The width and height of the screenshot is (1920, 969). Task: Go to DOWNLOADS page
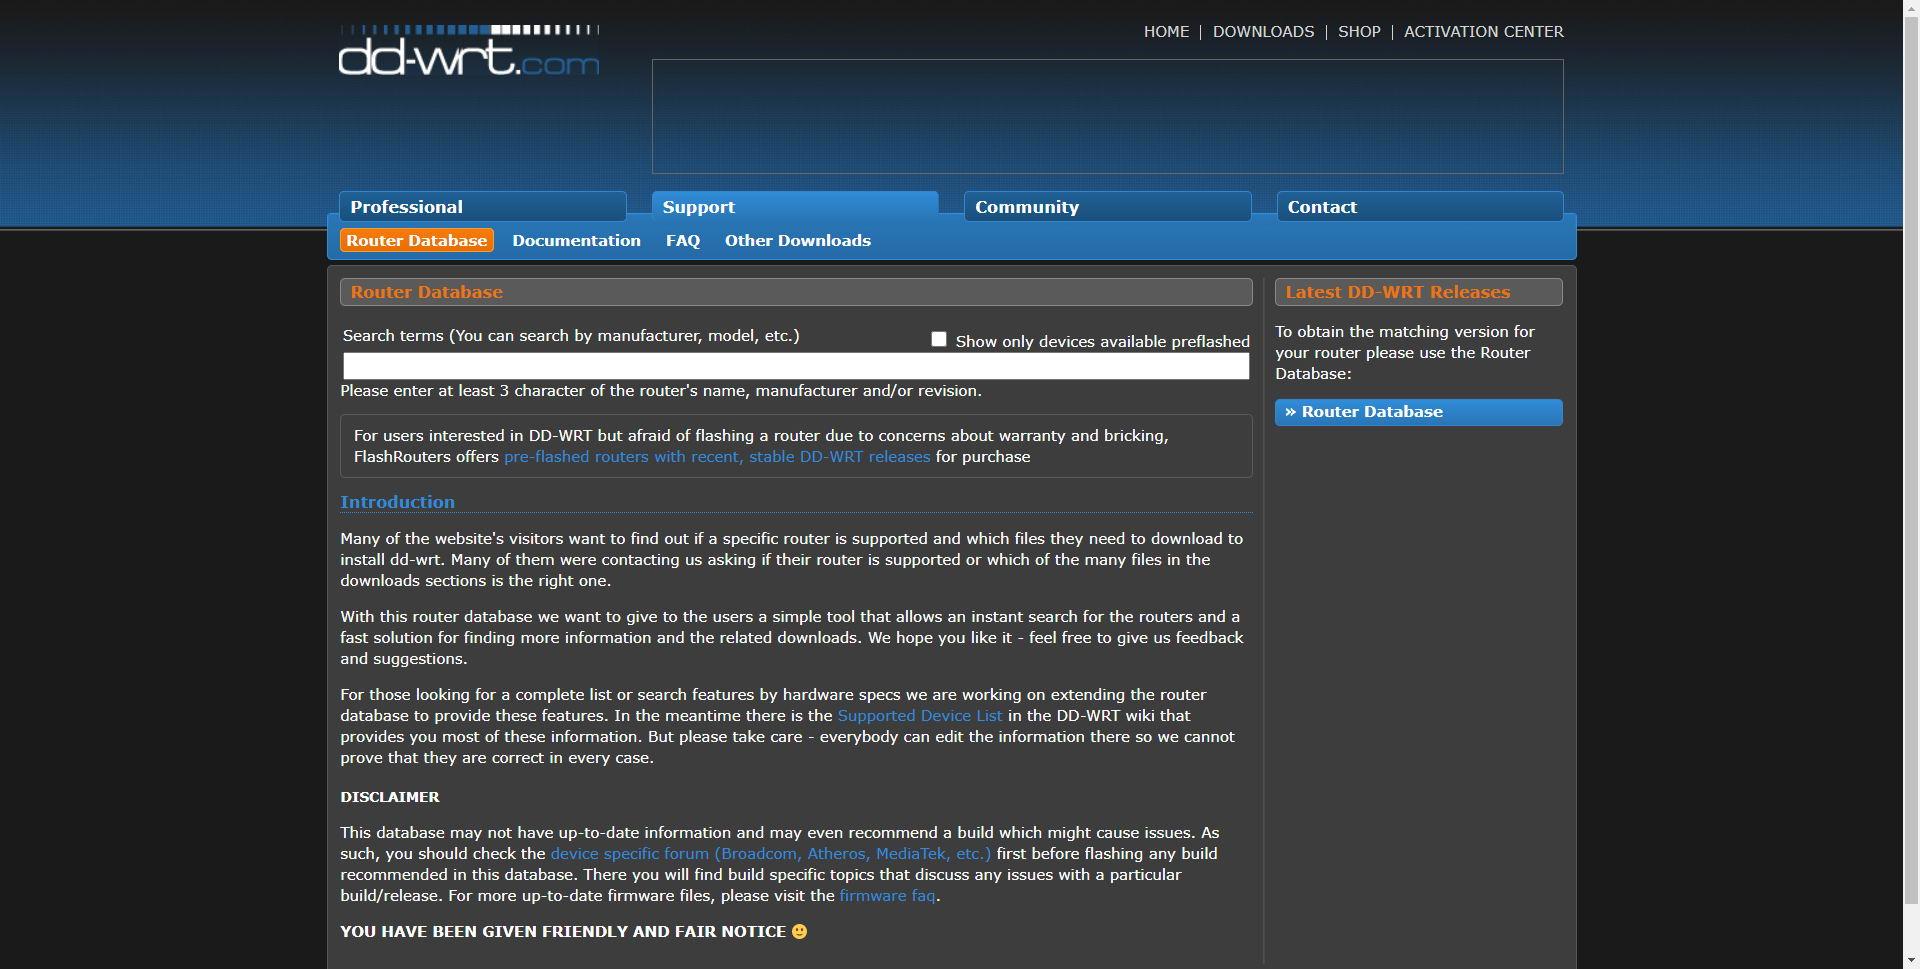click(1263, 32)
